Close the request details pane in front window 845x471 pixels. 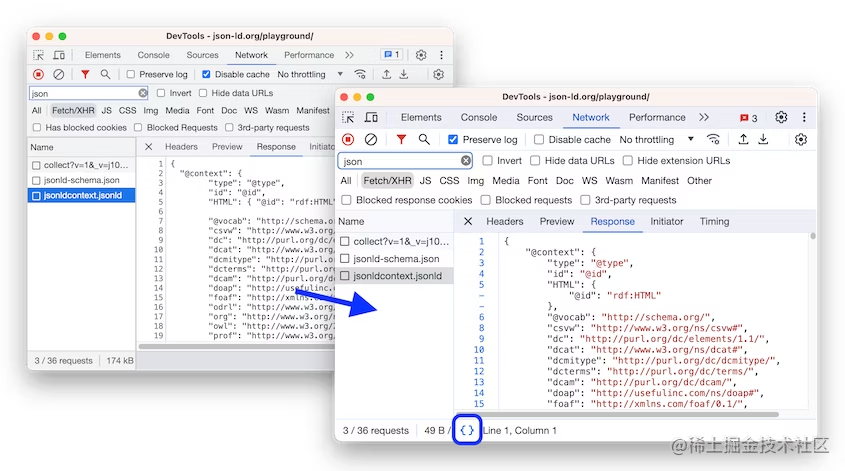coord(468,221)
